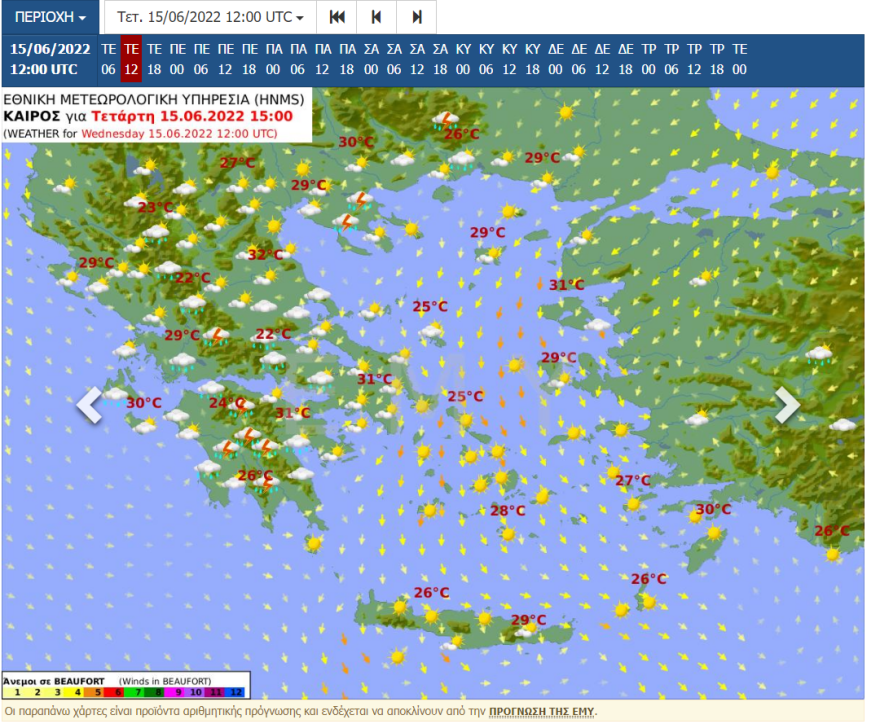Click the 15/06/2022 12:00 UTC header label
Viewport: 880px width, 724px height.
click(50, 59)
